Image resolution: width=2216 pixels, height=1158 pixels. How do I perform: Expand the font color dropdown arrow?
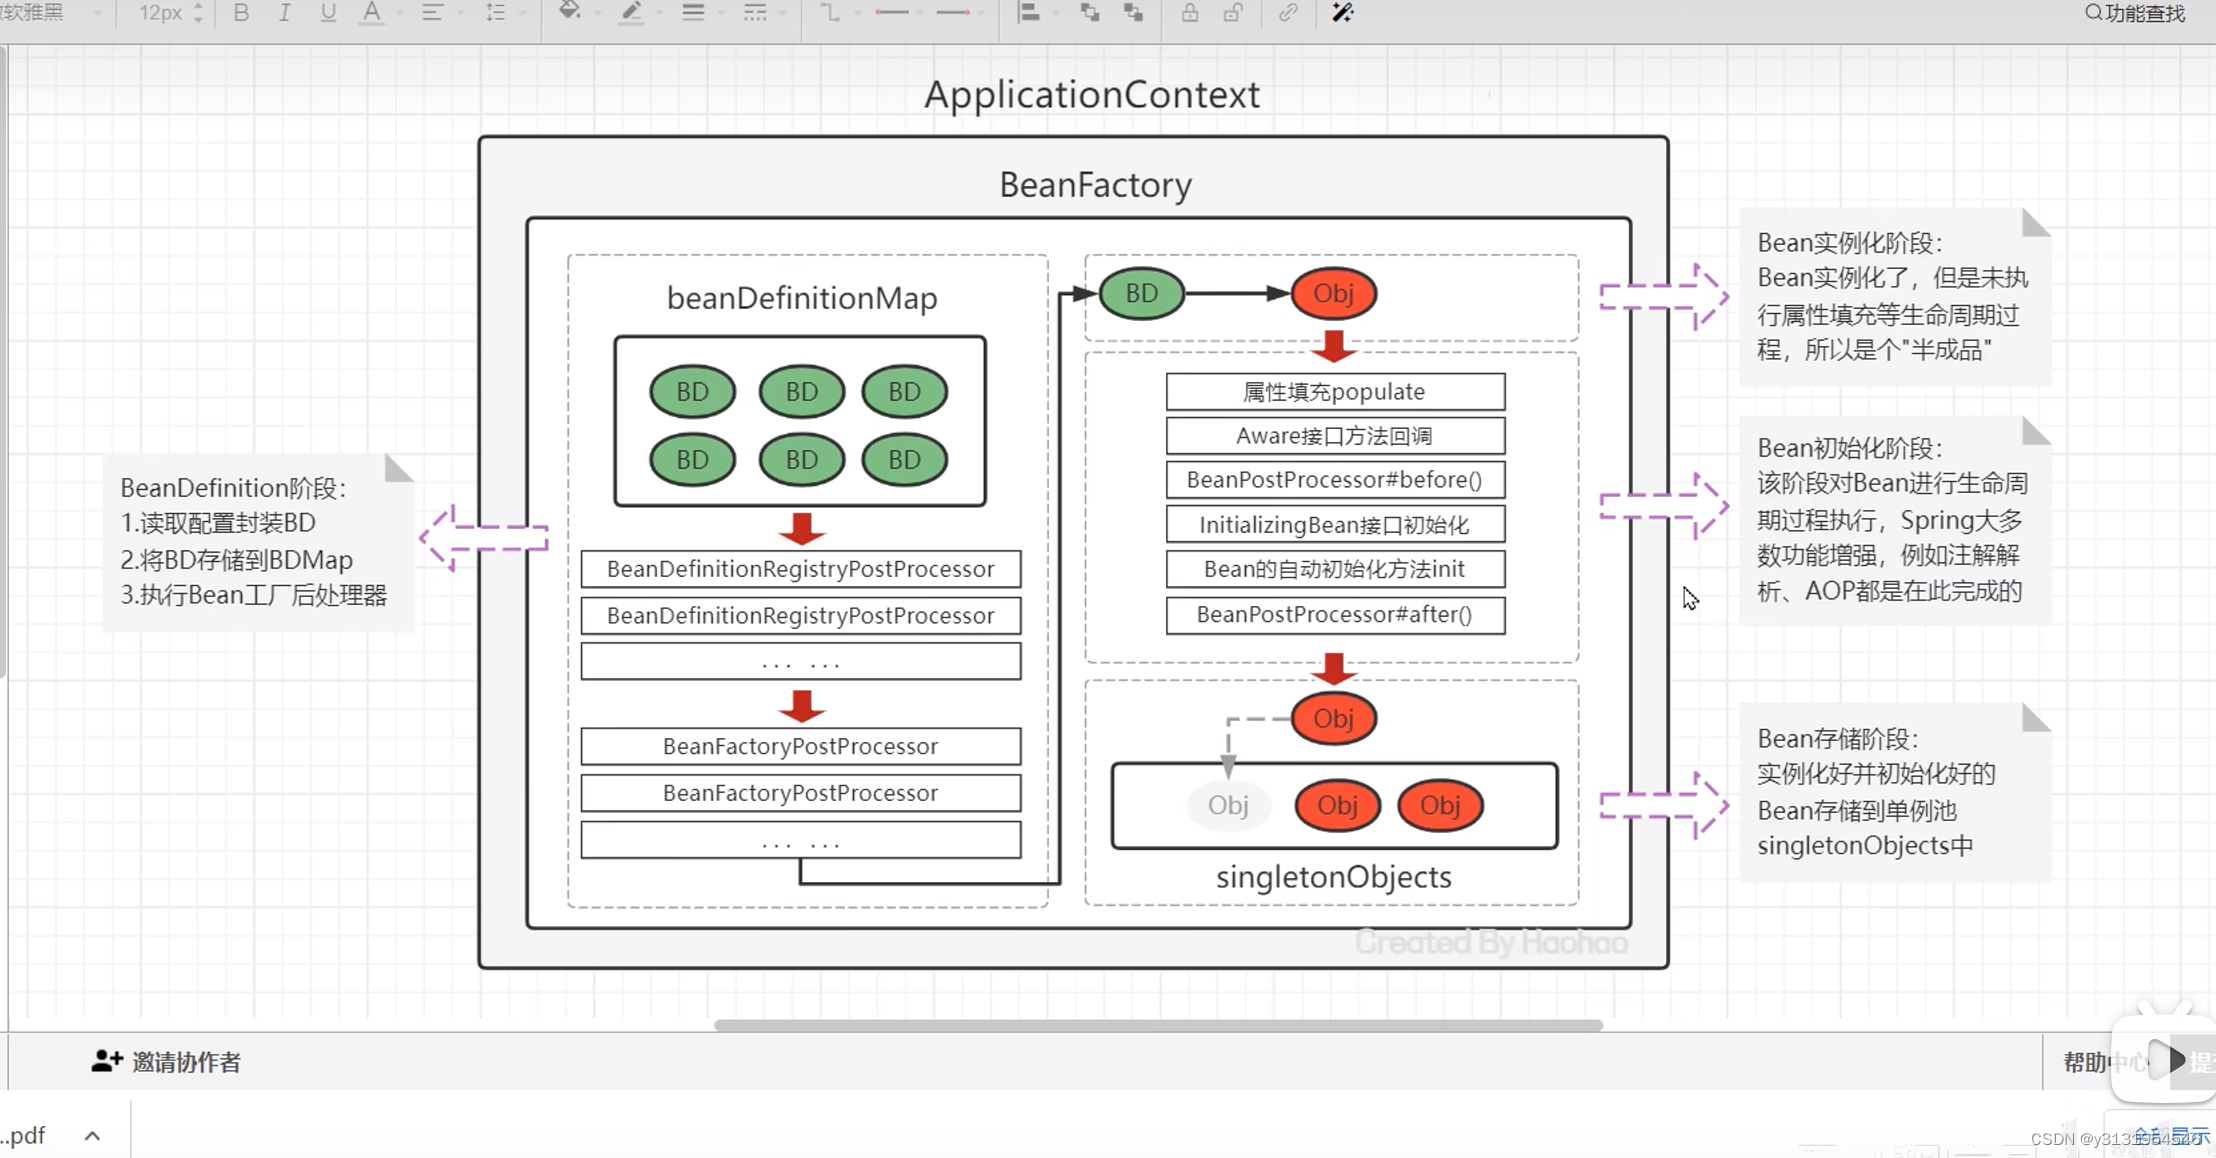click(399, 14)
